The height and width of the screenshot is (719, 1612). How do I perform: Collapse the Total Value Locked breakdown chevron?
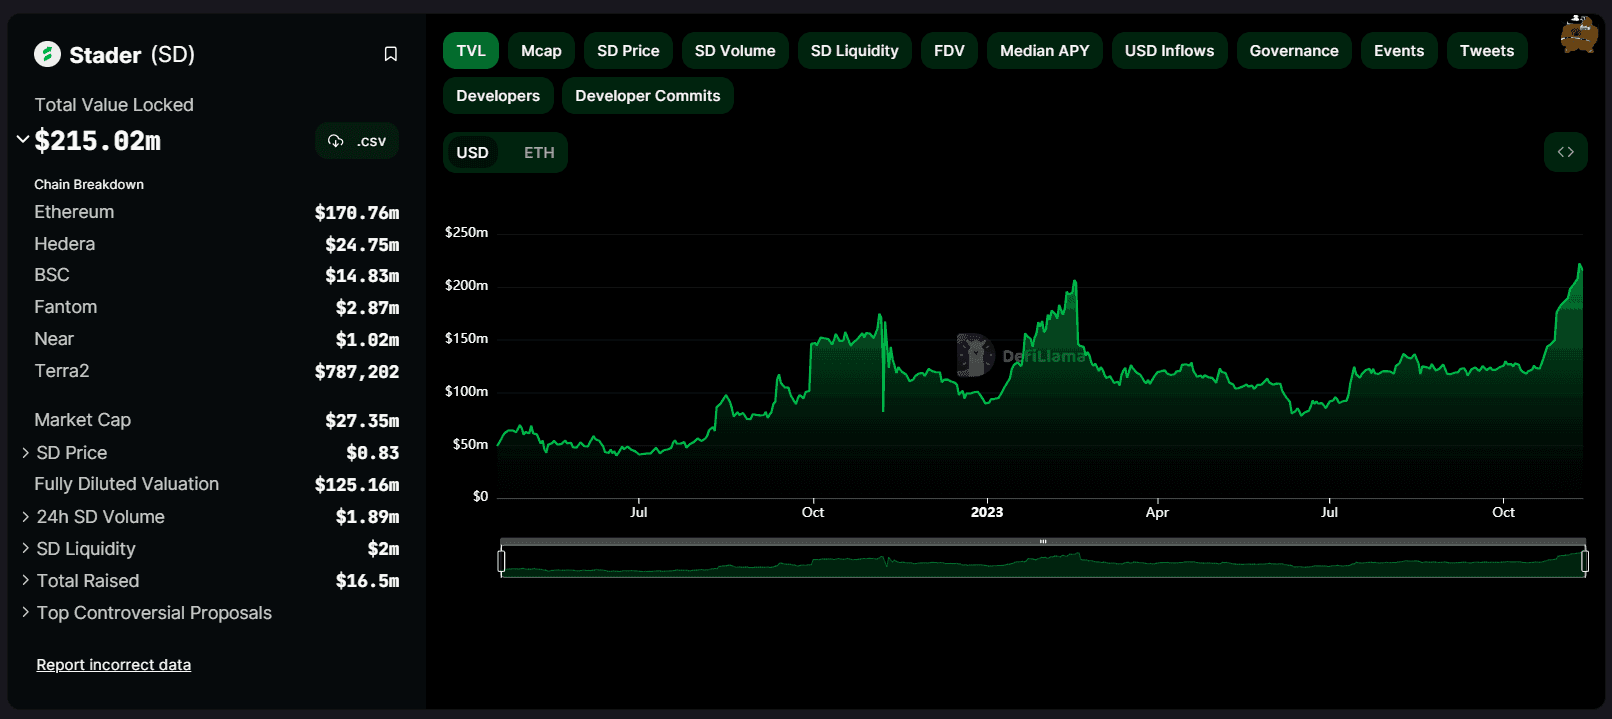22,140
